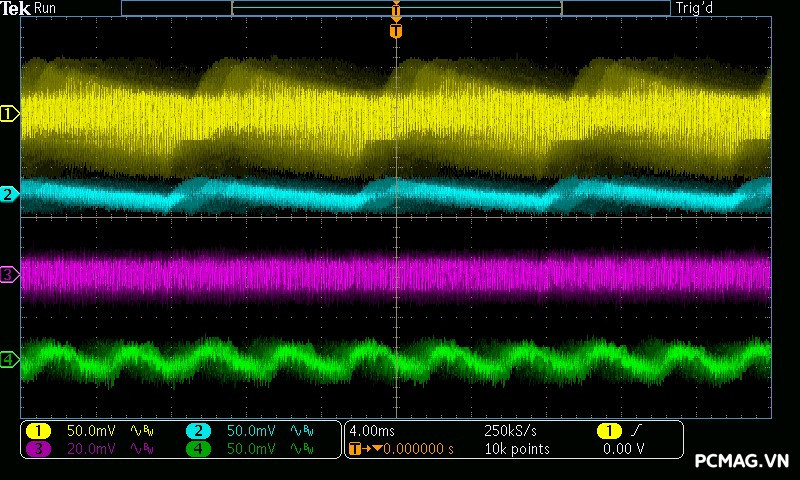
Task: Click the trigger source channel 1 badge
Action: (x=608, y=431)
